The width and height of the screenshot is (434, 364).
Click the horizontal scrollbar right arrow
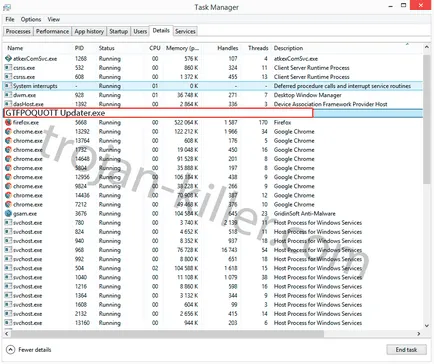coord(419,333)
